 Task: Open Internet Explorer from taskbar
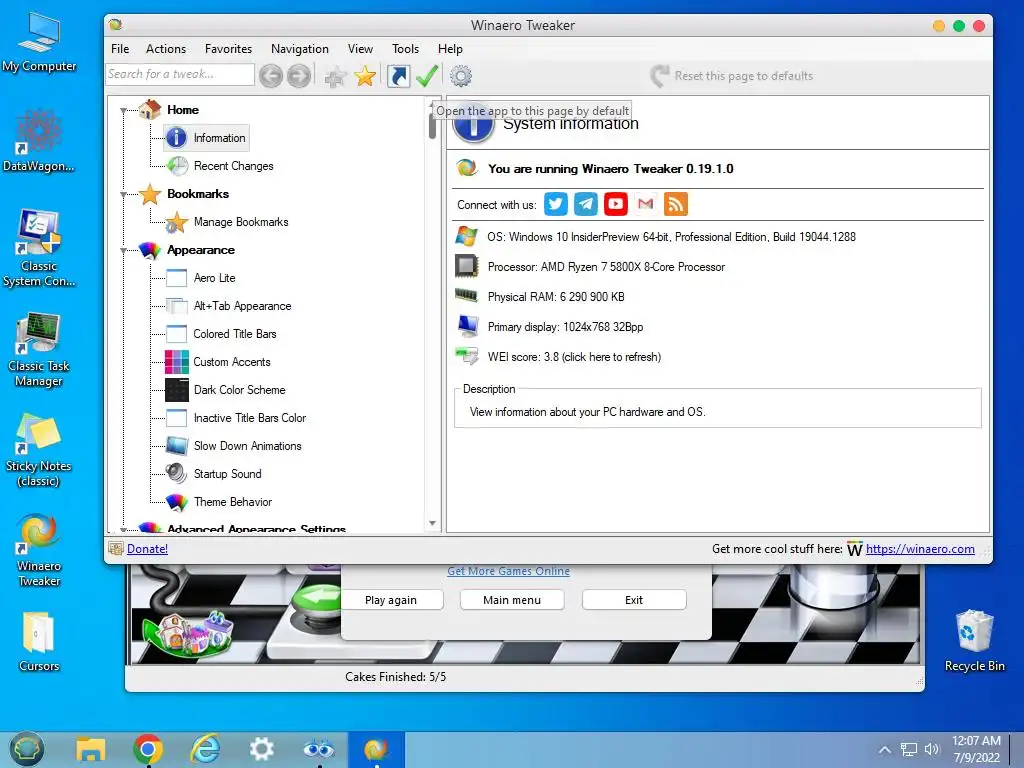click(205, 748)
